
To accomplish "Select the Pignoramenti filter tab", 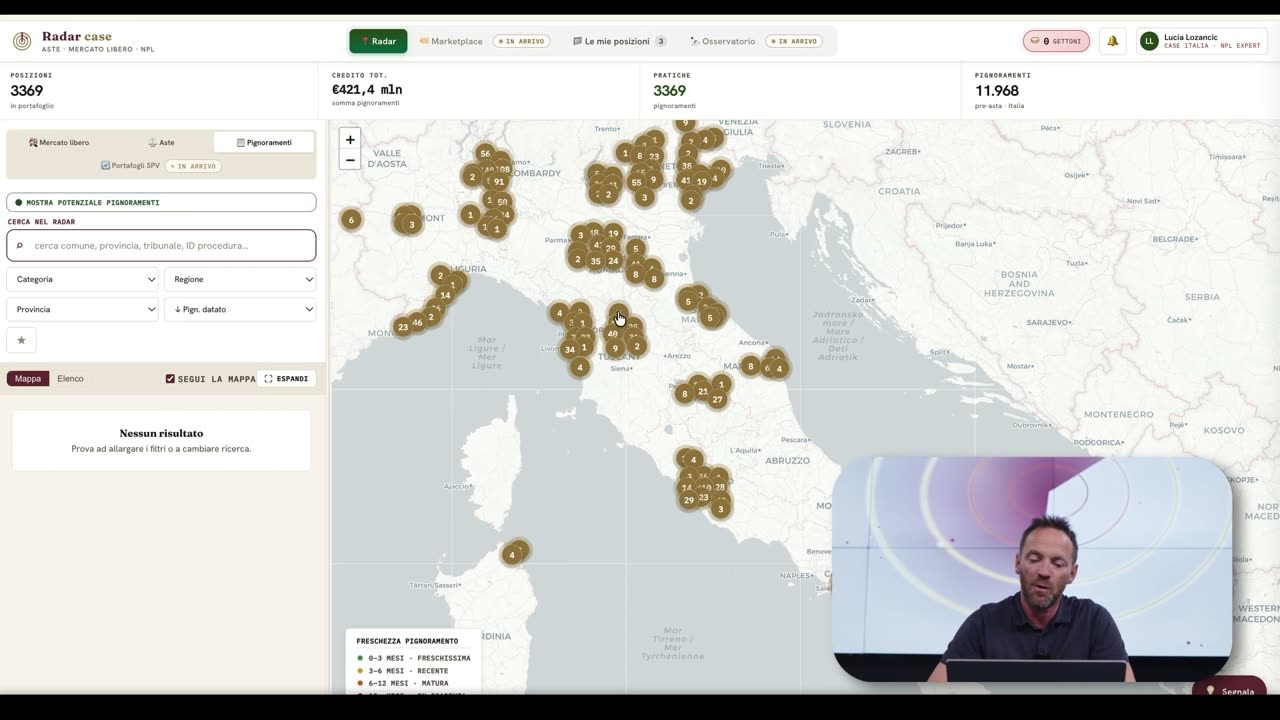I will (264, 142).
